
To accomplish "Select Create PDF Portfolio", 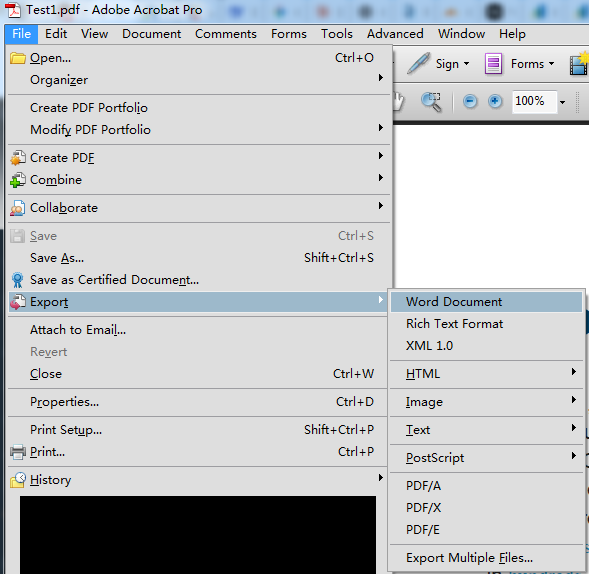I will pyautogui.click(x=199, y=108).
